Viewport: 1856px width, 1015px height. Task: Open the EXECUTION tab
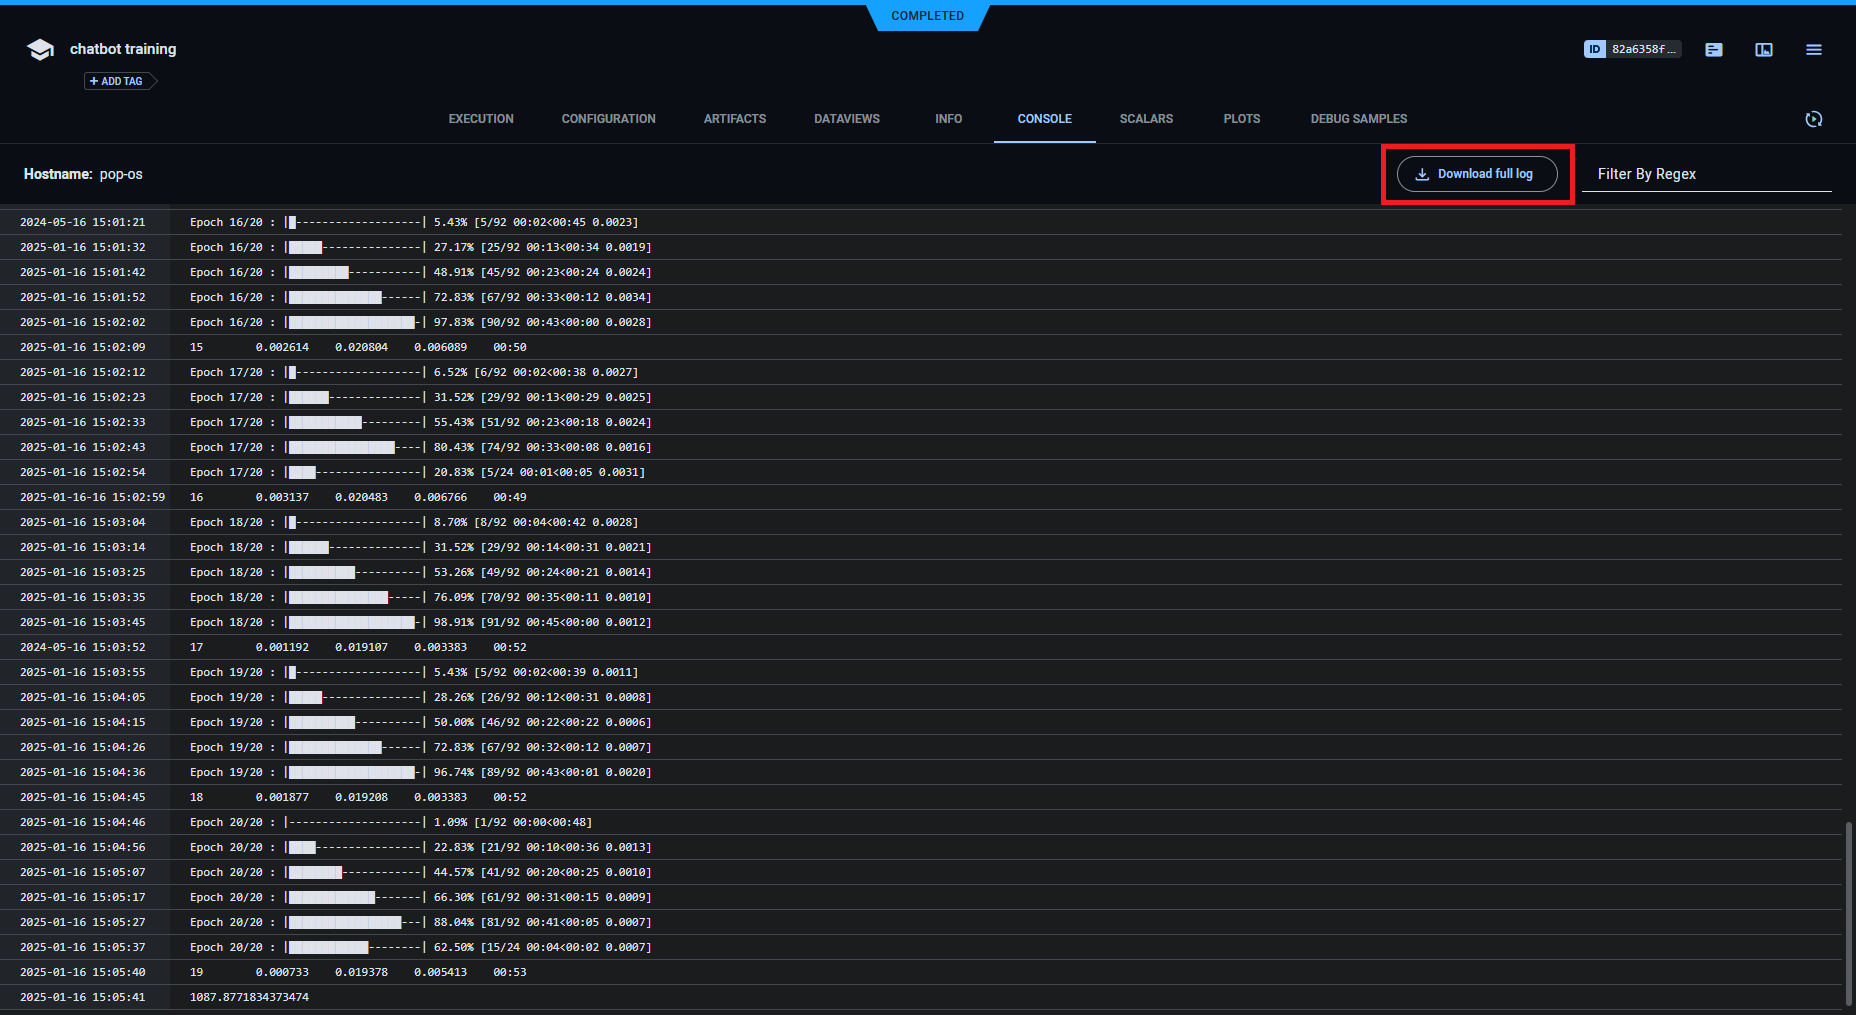click(480, 118)
